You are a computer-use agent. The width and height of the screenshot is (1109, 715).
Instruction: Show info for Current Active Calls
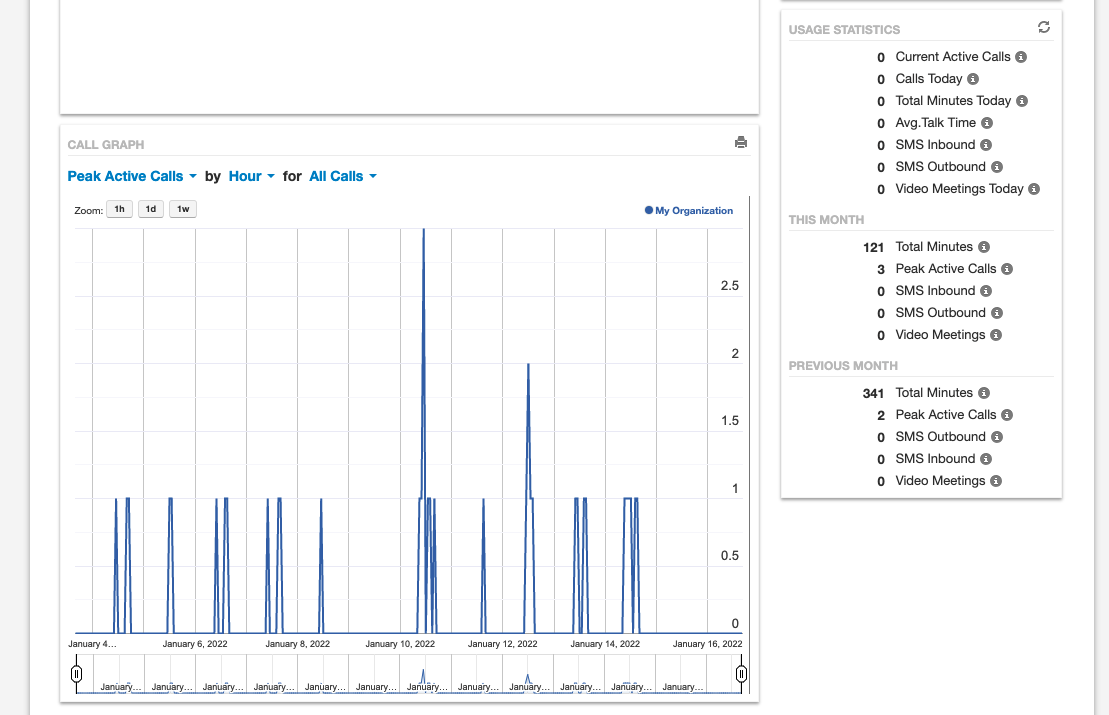click(1021, 57)
